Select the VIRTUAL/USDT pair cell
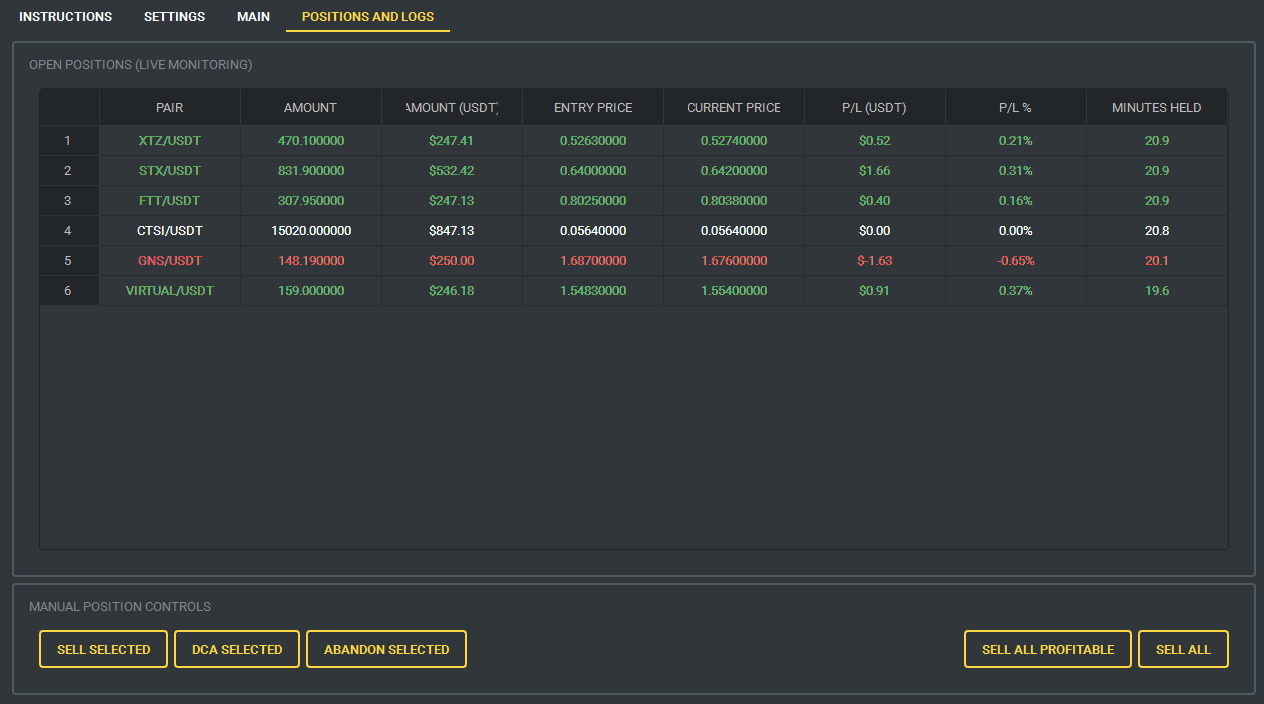This screenshot has width=1264, height=704. (170, 291)
